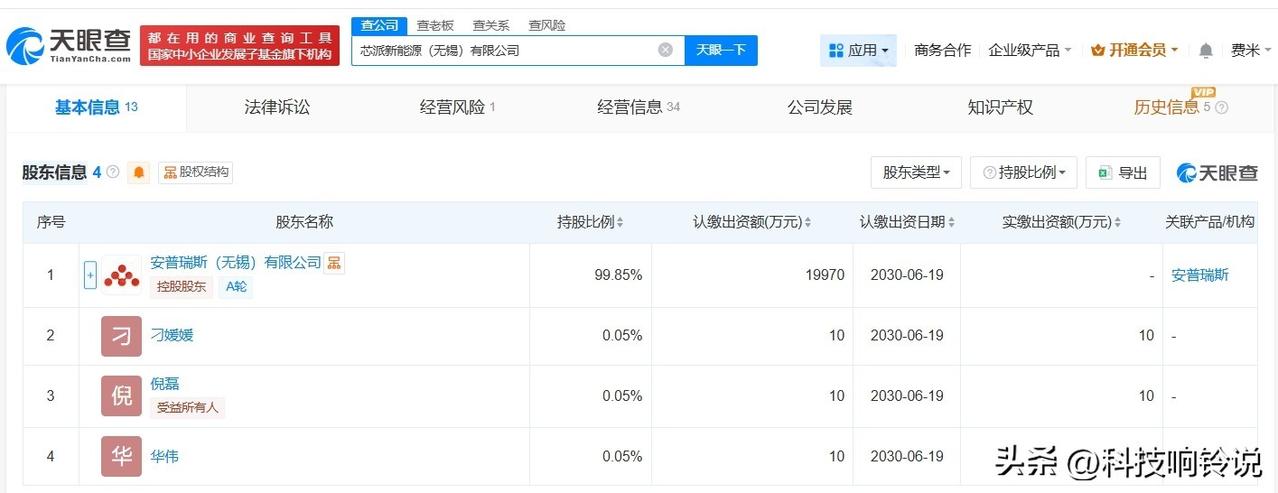Select the 查老板 search tab
The image size is (1278, 493).
pos(435,25)
